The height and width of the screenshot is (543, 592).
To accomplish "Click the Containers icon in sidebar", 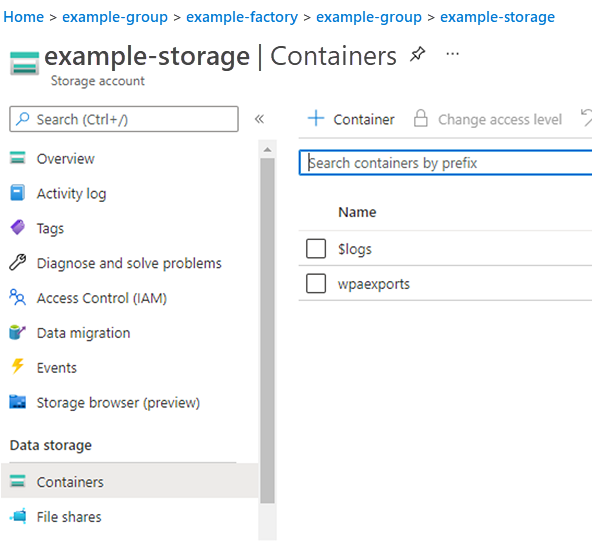I will coord(17,481).
